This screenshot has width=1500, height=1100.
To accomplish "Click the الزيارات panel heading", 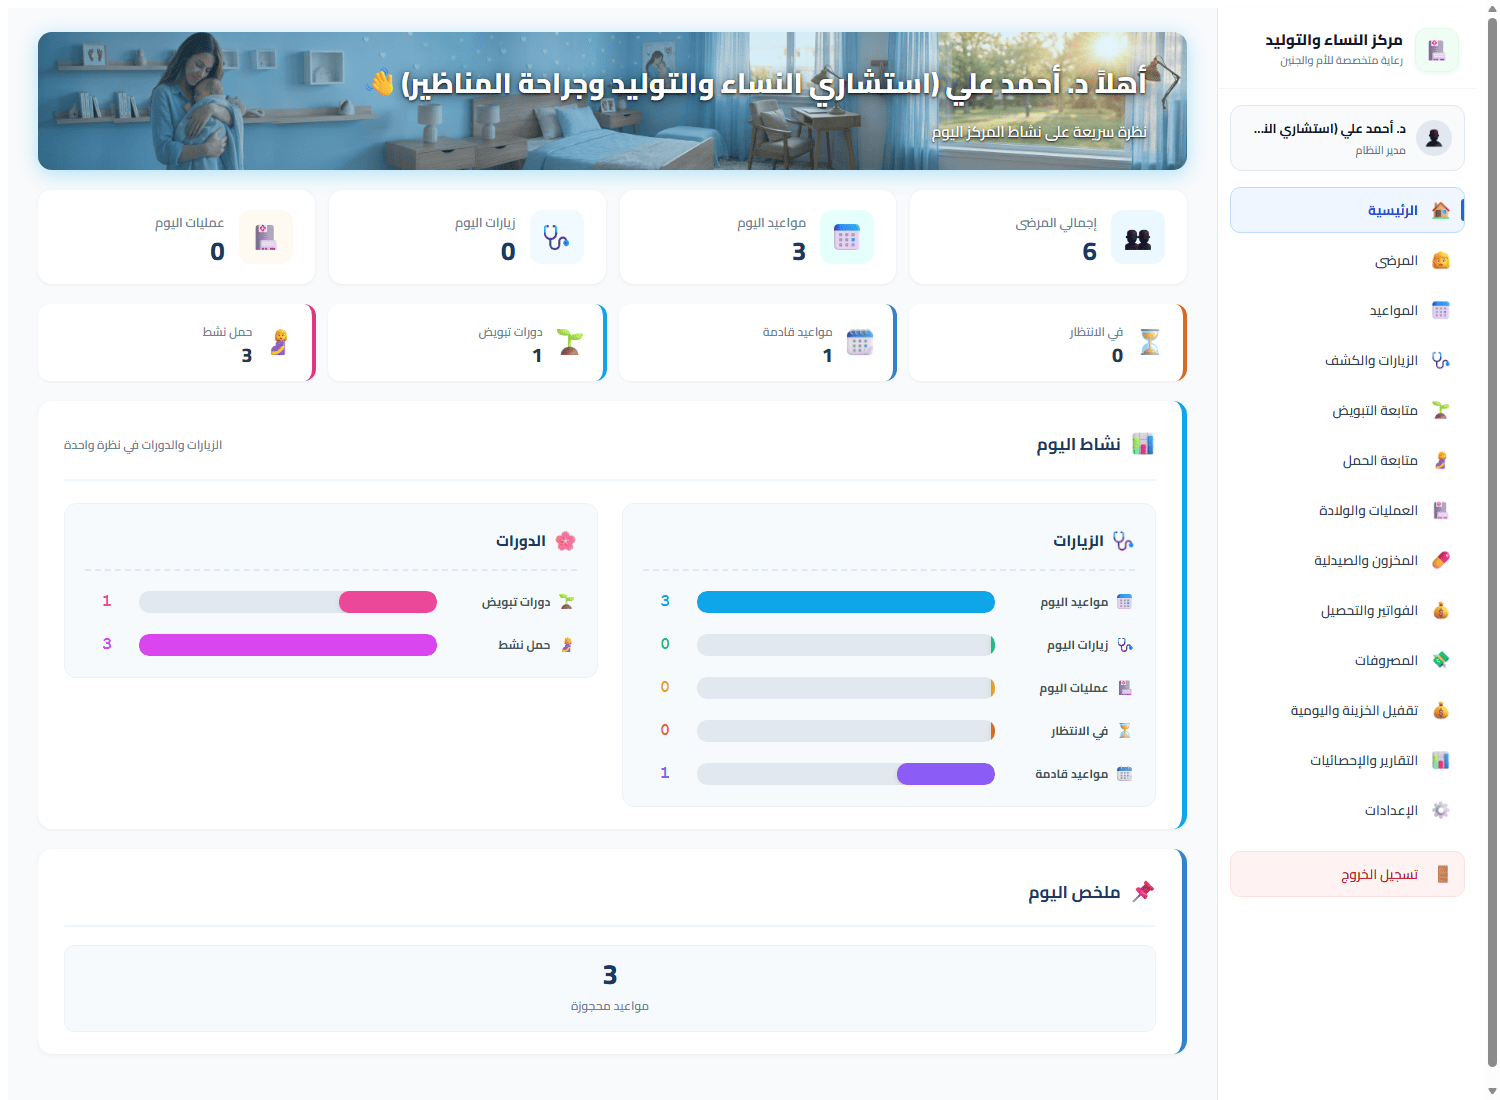I will click(1078, 541).
